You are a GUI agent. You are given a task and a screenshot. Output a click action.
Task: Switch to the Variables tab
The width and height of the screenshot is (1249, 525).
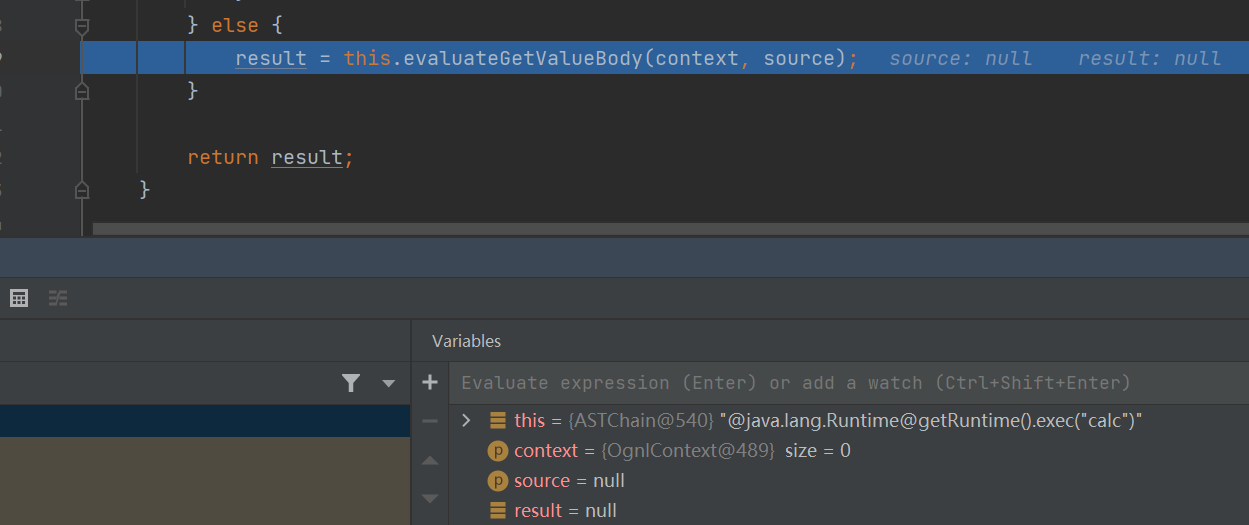[466, 341]
